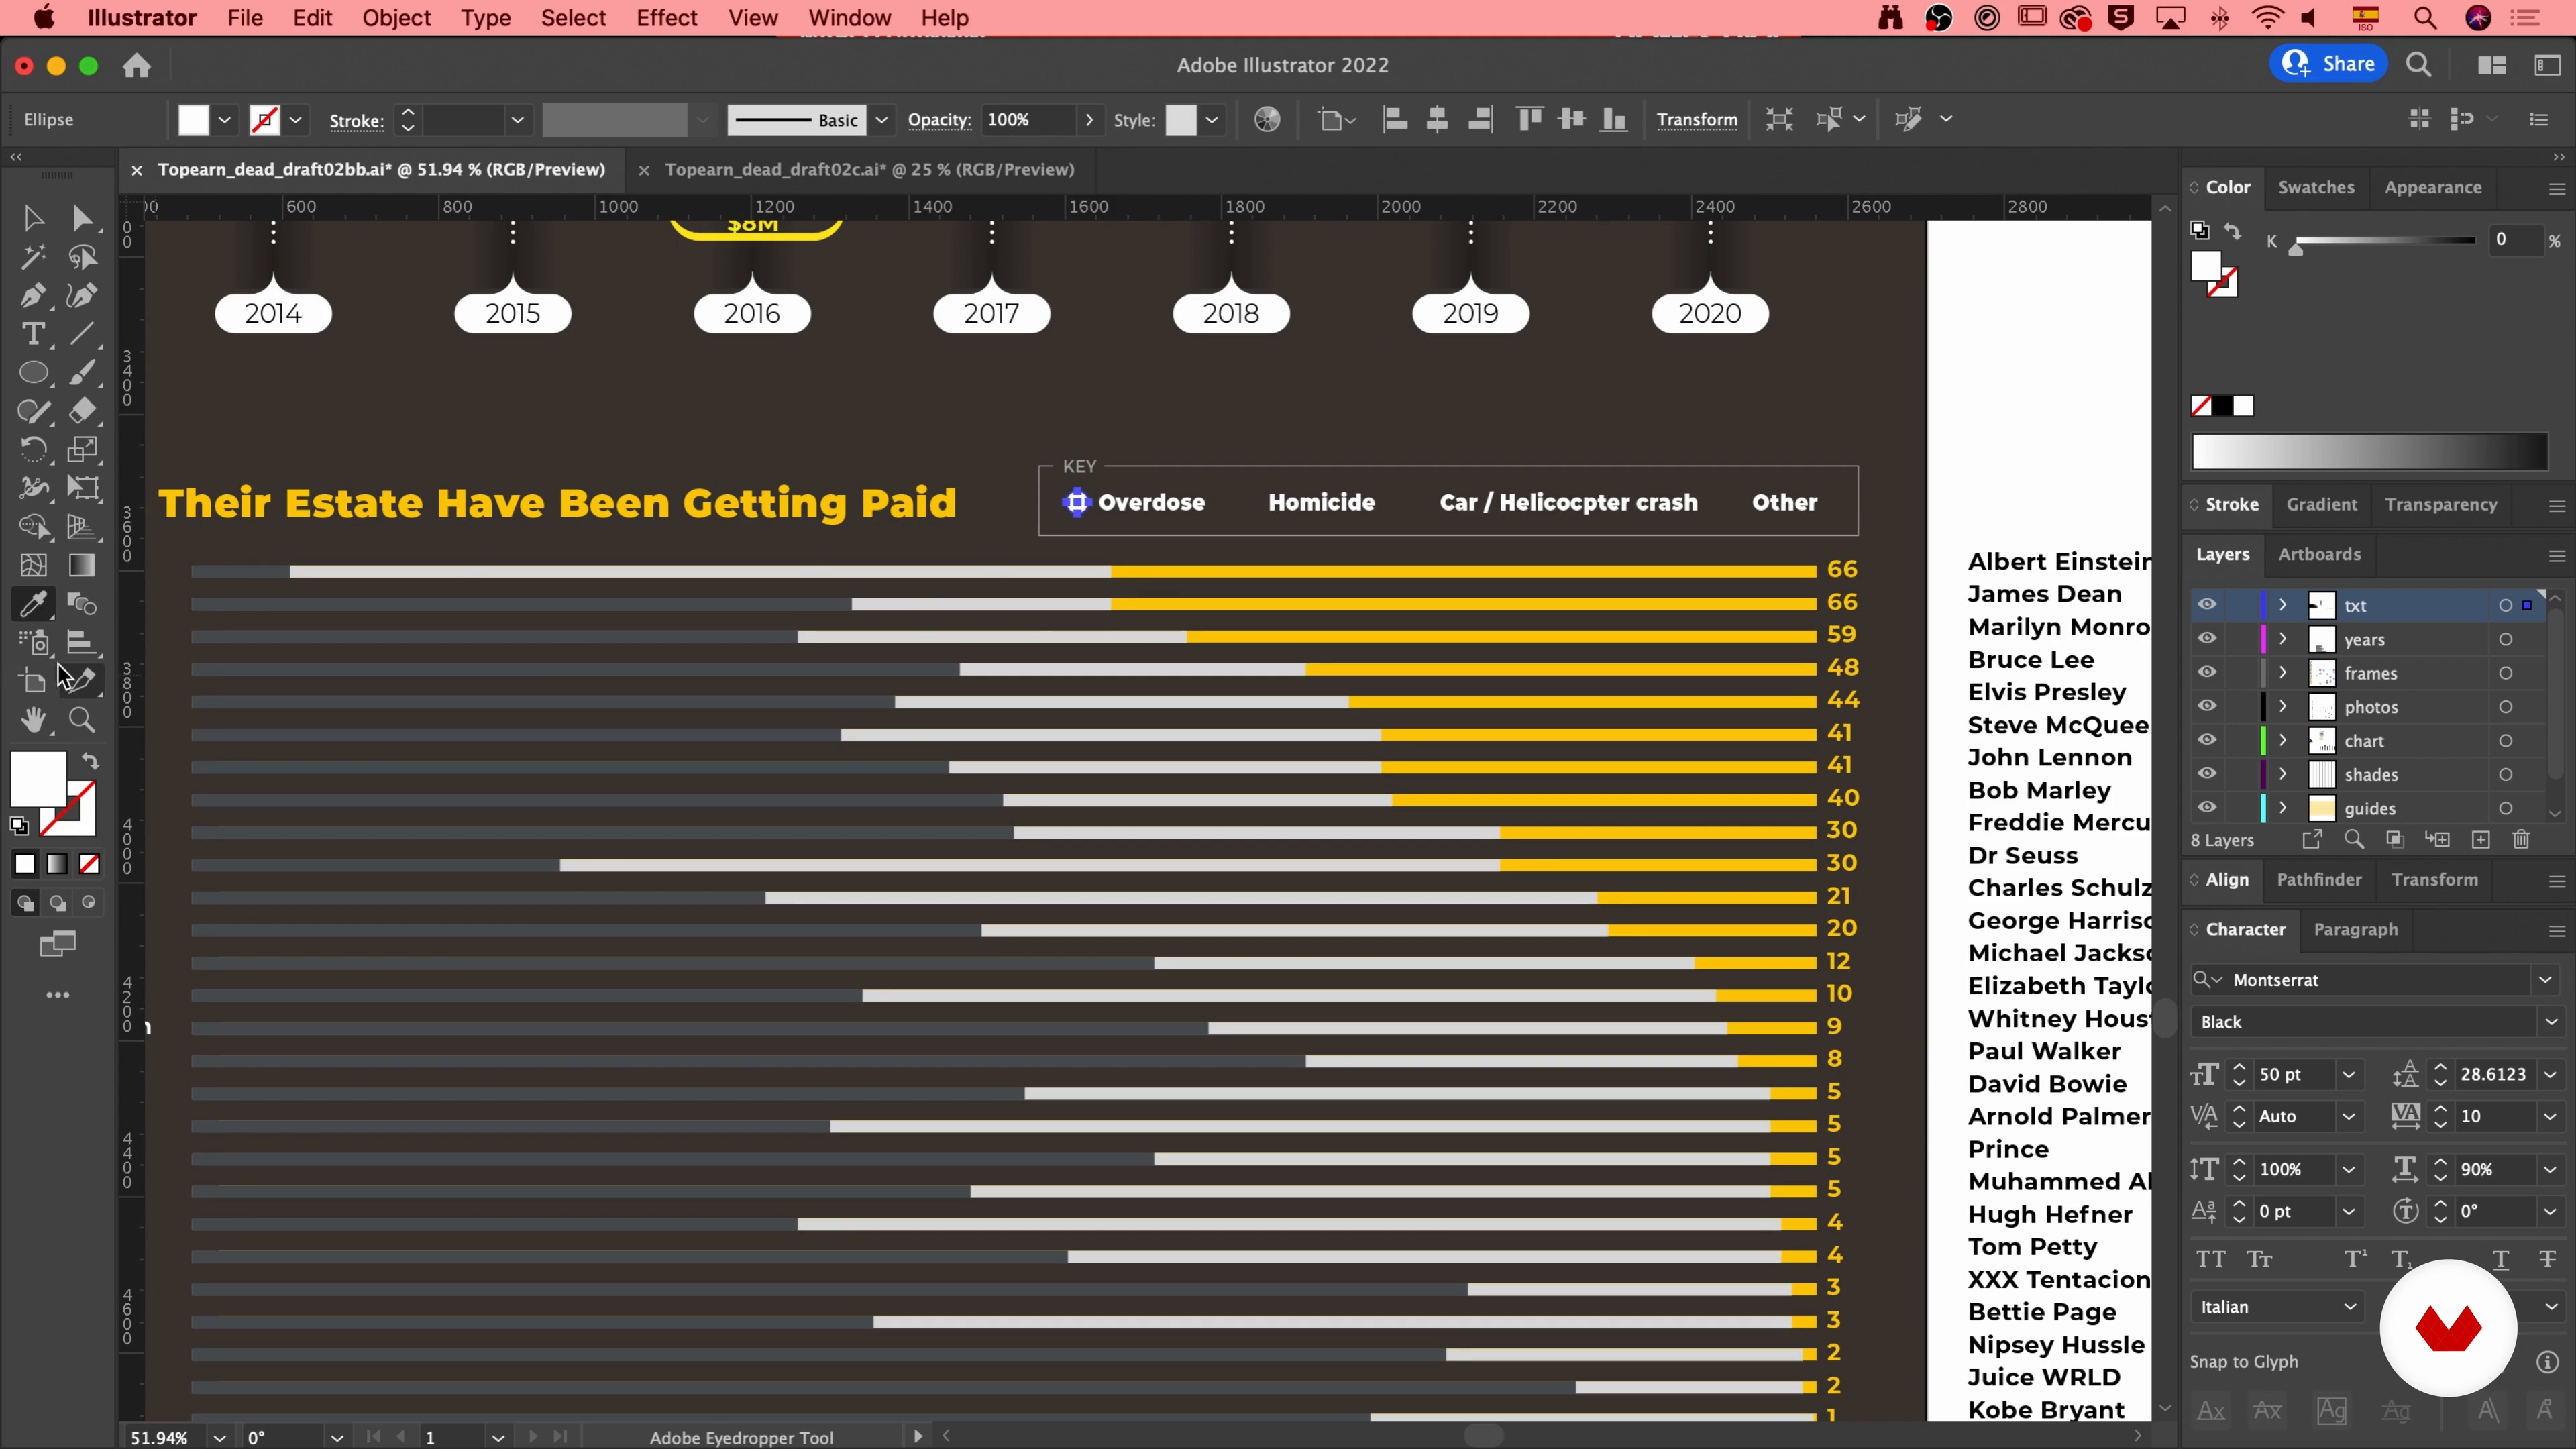Switch to the Pathfinder tab
Viewport: 2576px width, 1449px height.
(2319, 879)
